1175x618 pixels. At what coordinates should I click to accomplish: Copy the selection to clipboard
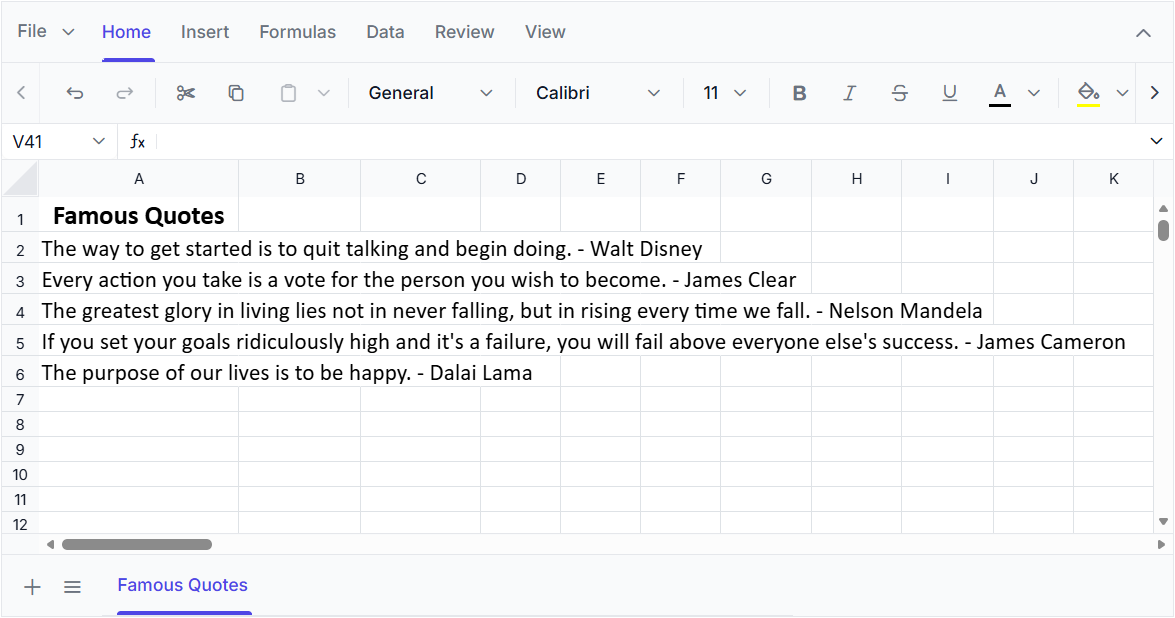[236, 93]
